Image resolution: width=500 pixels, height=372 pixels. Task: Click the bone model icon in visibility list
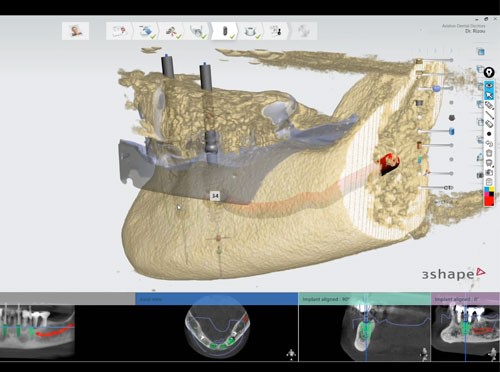(419, 61)
